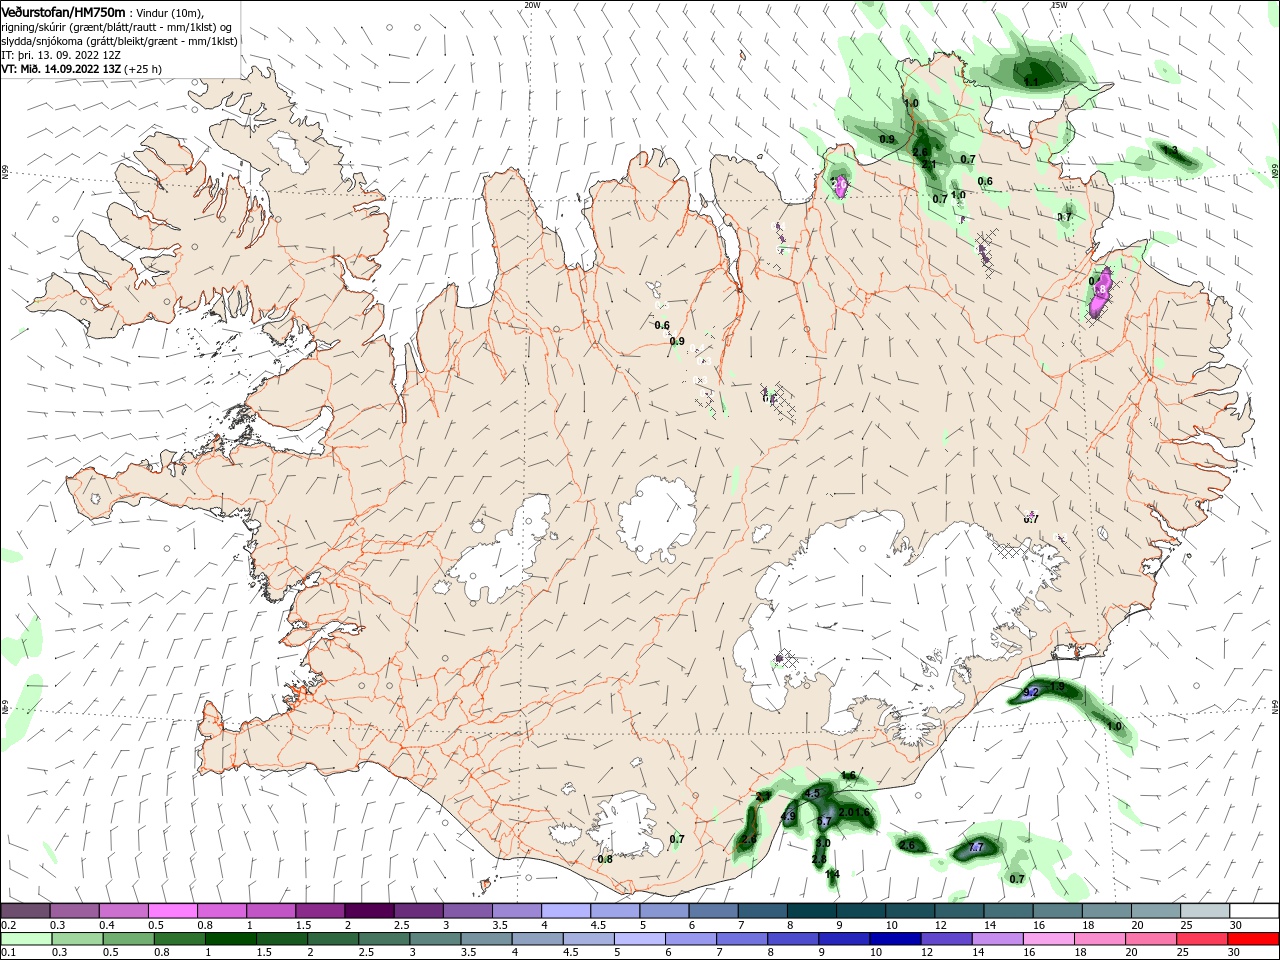Pick the darkest purple snow legend swatch
Screen dimensions: 1280x960
(368, 911)
